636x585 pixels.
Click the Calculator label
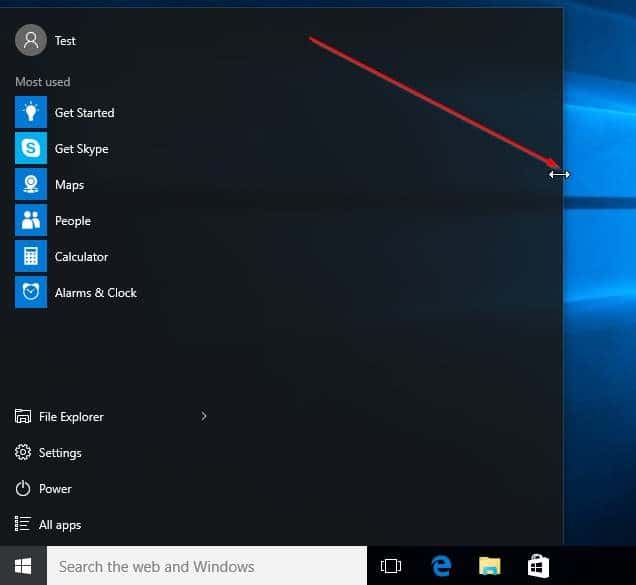[81, 257]
